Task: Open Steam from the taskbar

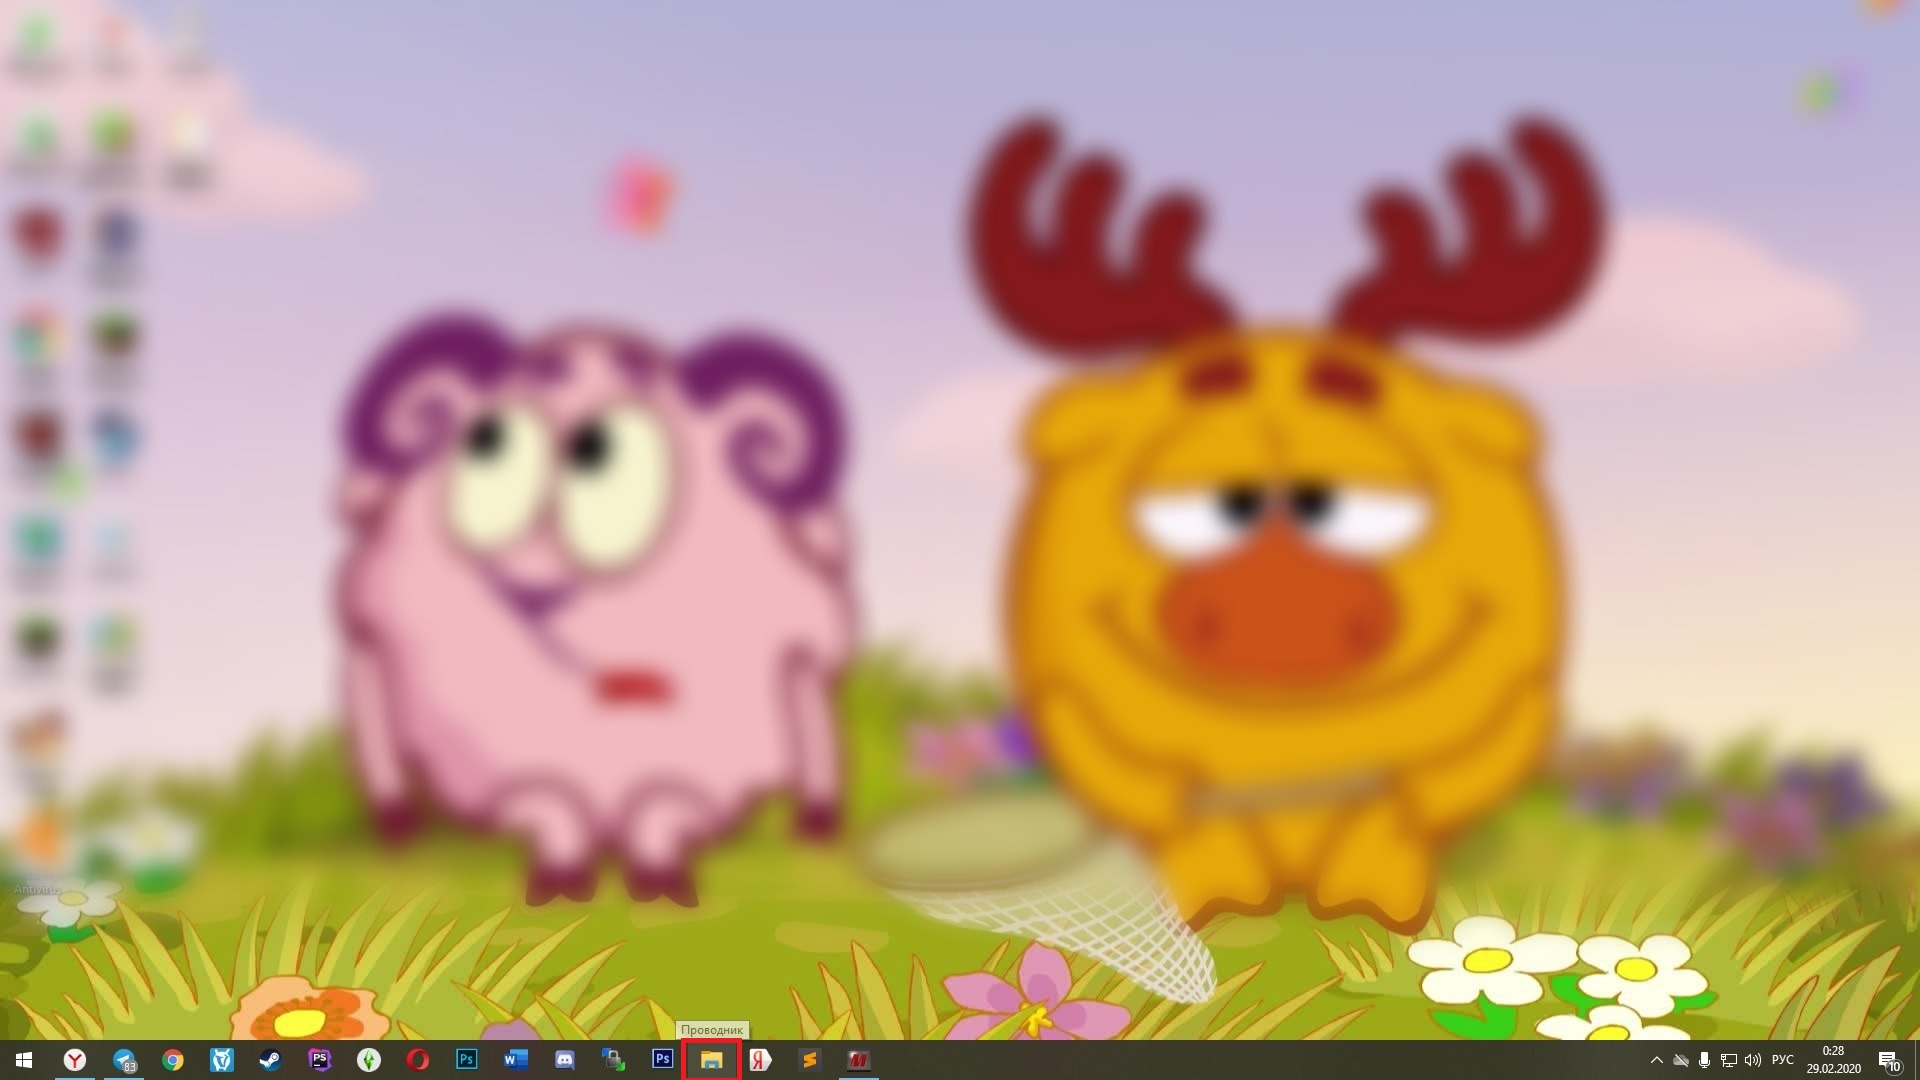Action: (270, 1060)
